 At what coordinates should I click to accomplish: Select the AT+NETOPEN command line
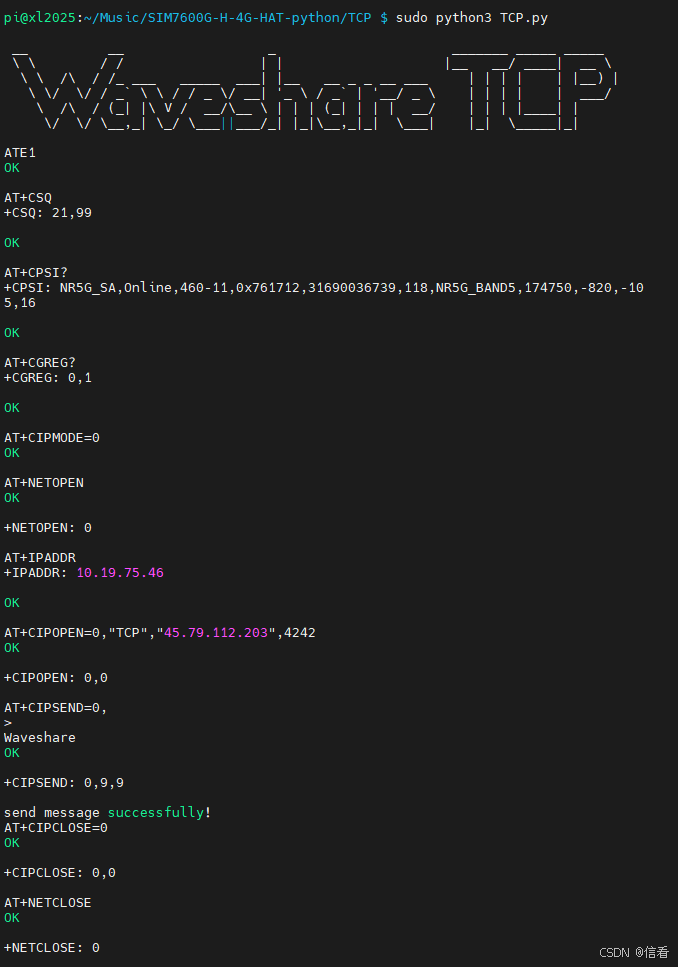[44, 483]
